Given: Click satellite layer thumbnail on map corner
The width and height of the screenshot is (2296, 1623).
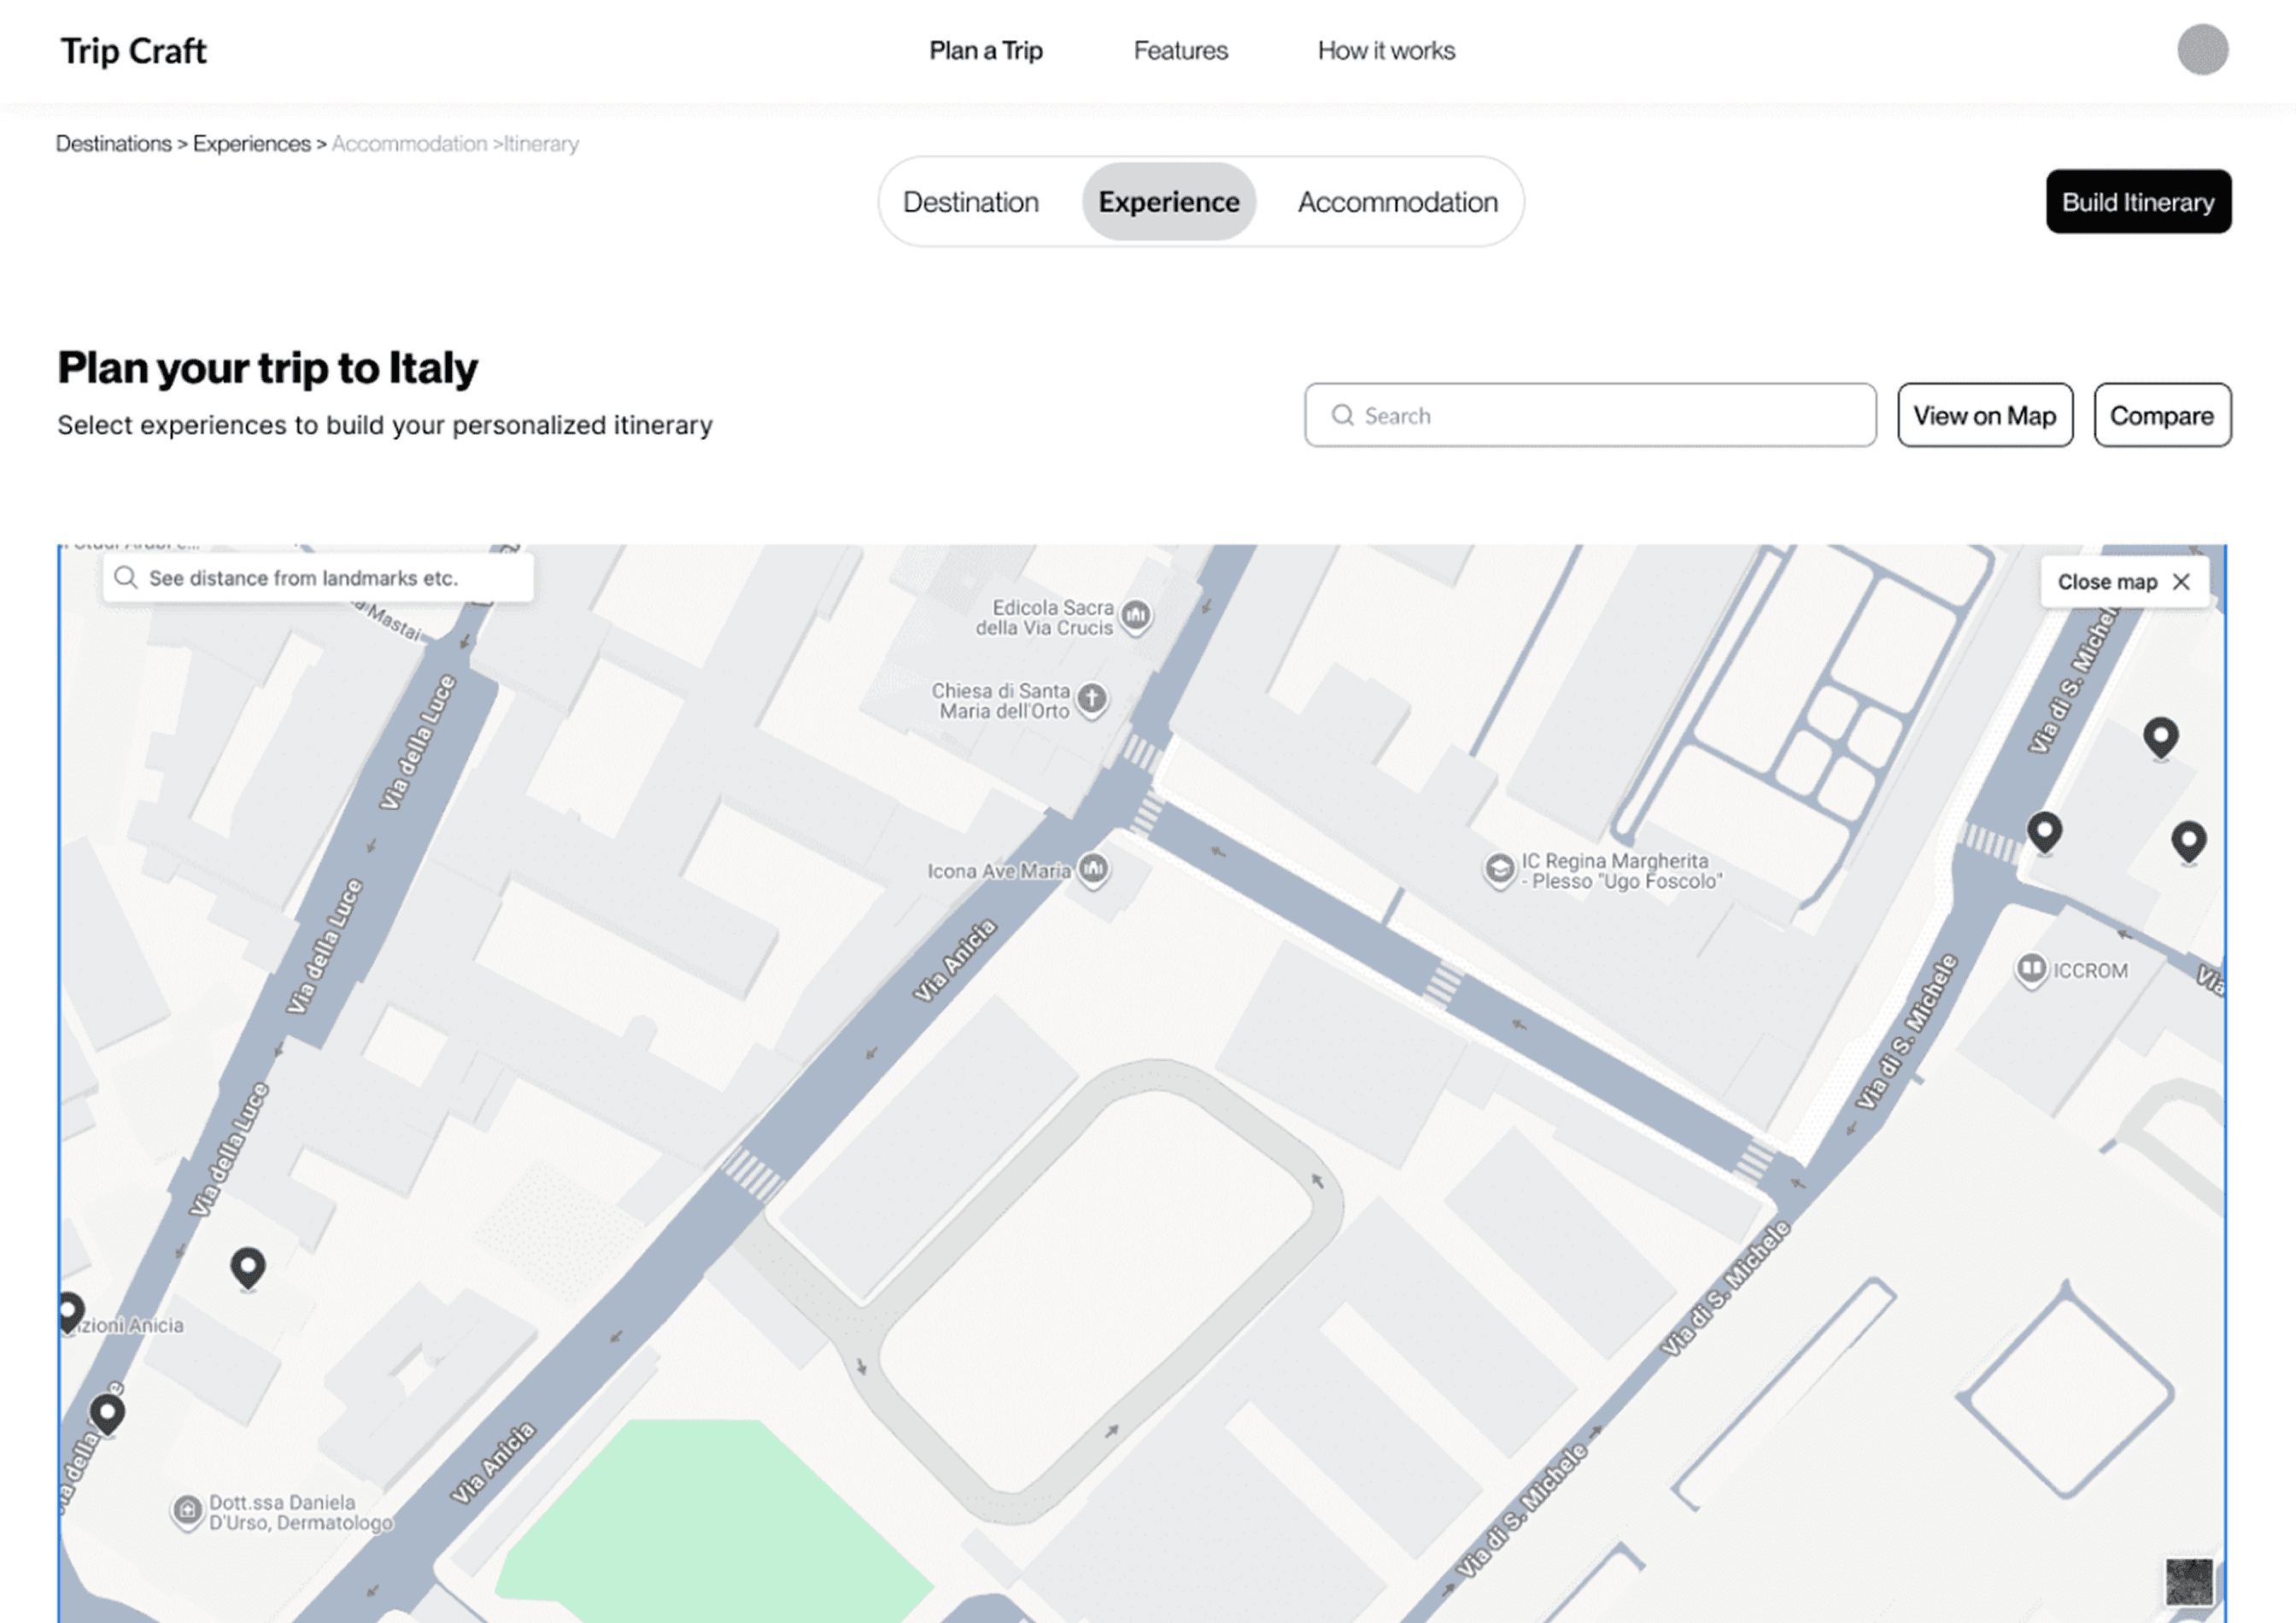Looking at the screenshot, I should coord(2188,1581).
